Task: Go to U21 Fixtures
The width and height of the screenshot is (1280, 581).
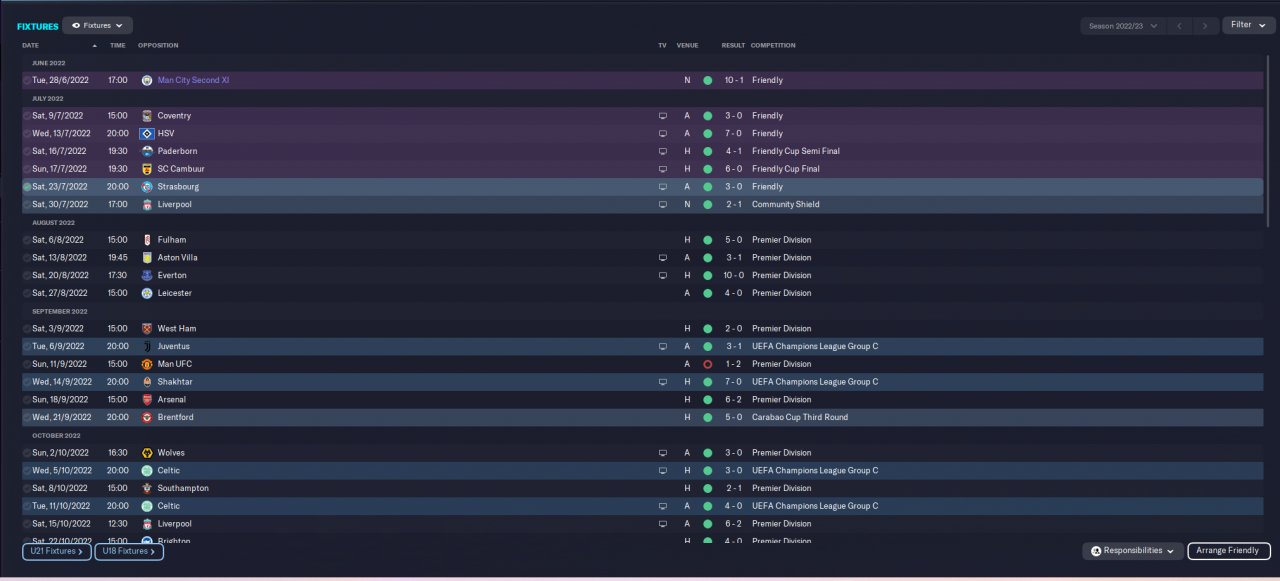Action: (x=56, y=551)
